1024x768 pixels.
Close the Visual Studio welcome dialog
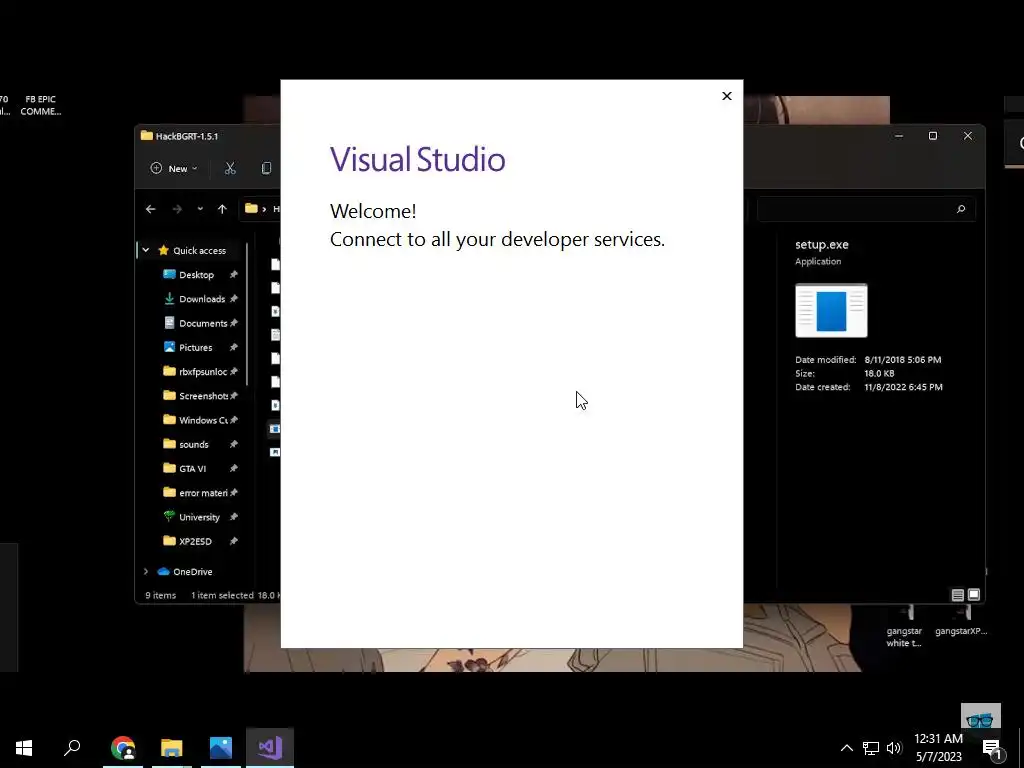727,96
